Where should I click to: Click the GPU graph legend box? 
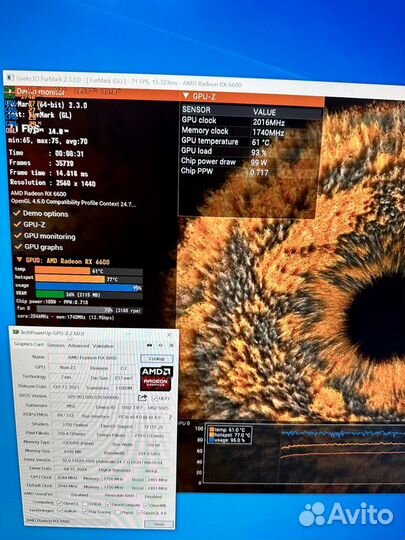[x=229, y=435]
